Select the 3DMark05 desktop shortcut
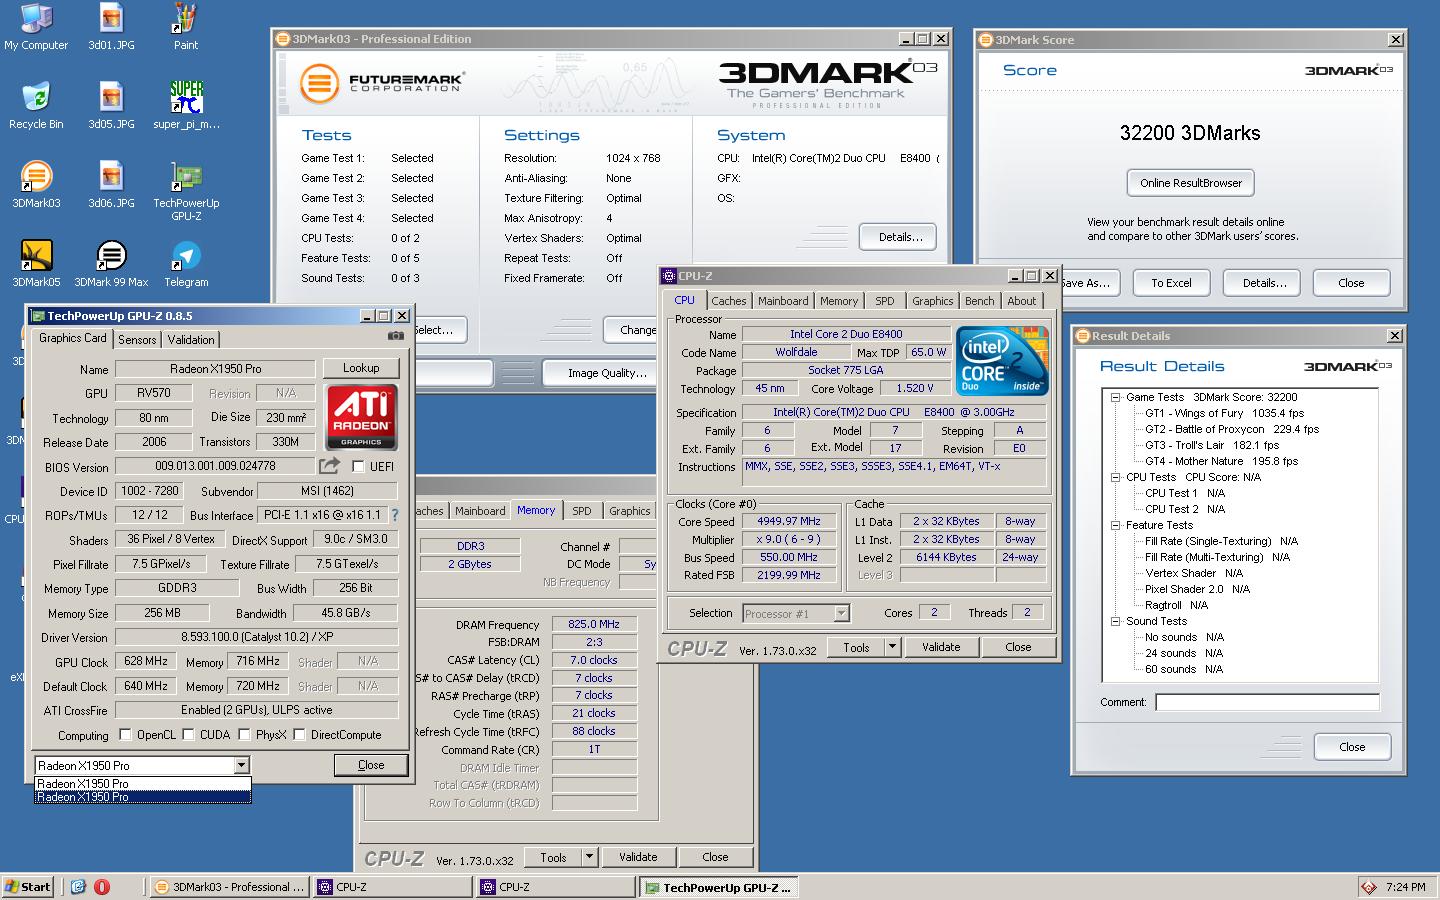 tap(36, 264)
